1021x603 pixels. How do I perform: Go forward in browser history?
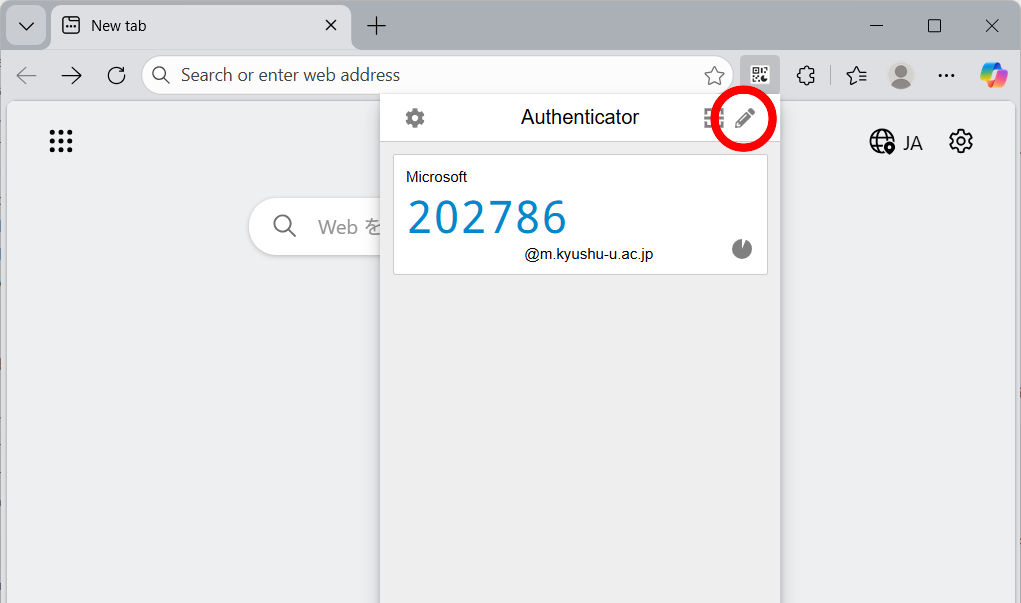pyautogui.click(x=72, y=76)
